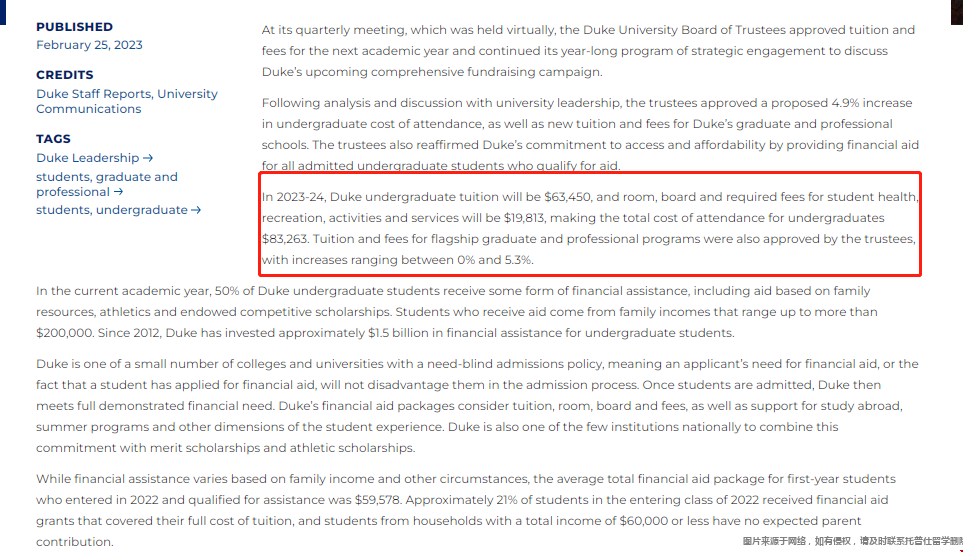Viewport: 963px width, 552px height.
Task: Click the paragraph about the quarterly meeting
Action: (x=588, y=51)
